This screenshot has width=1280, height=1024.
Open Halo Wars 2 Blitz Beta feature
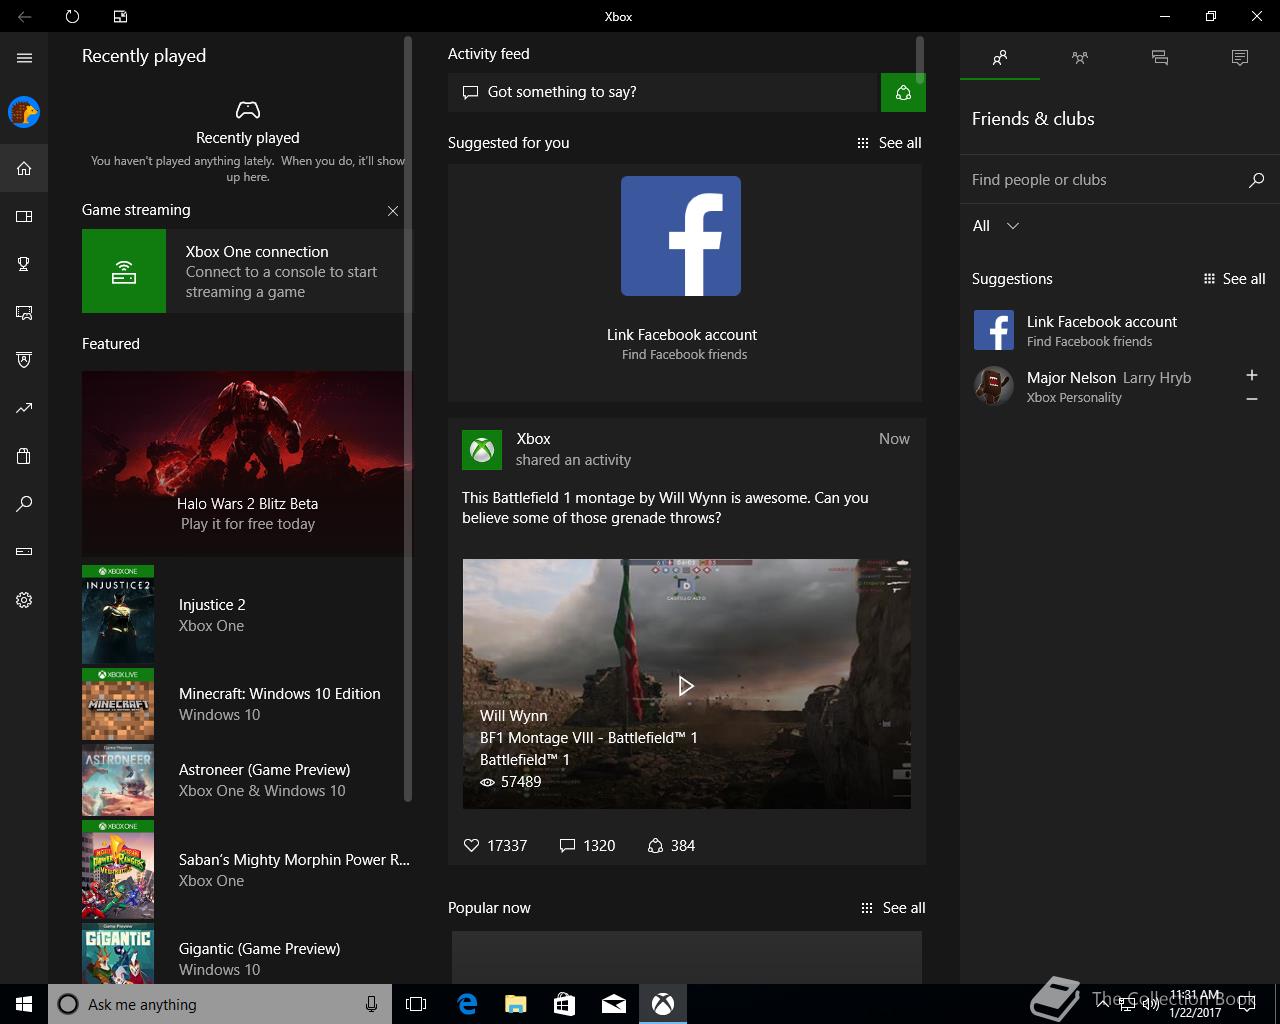tap(247, 464)
